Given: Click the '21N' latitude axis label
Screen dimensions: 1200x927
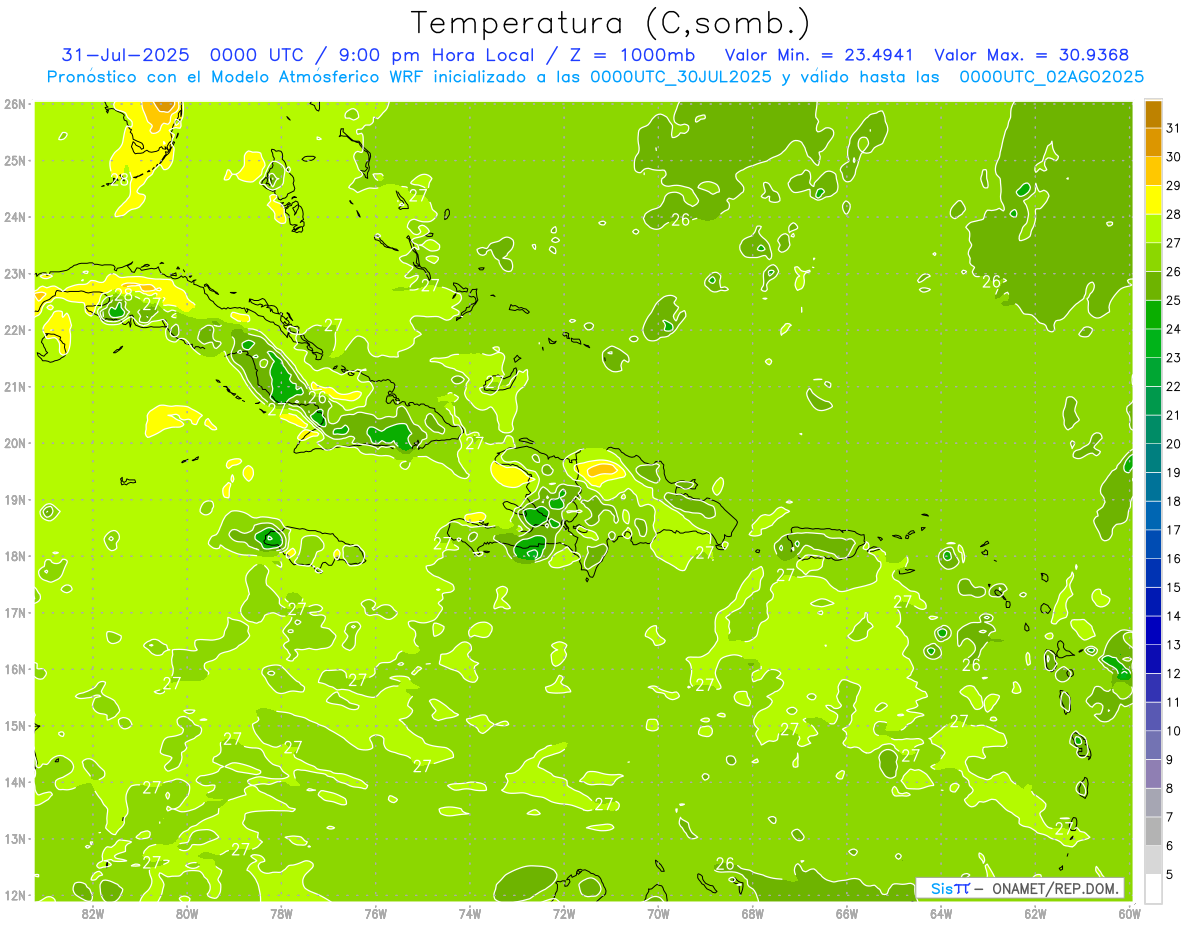Looking at the screenshot, I should (15, 387).
